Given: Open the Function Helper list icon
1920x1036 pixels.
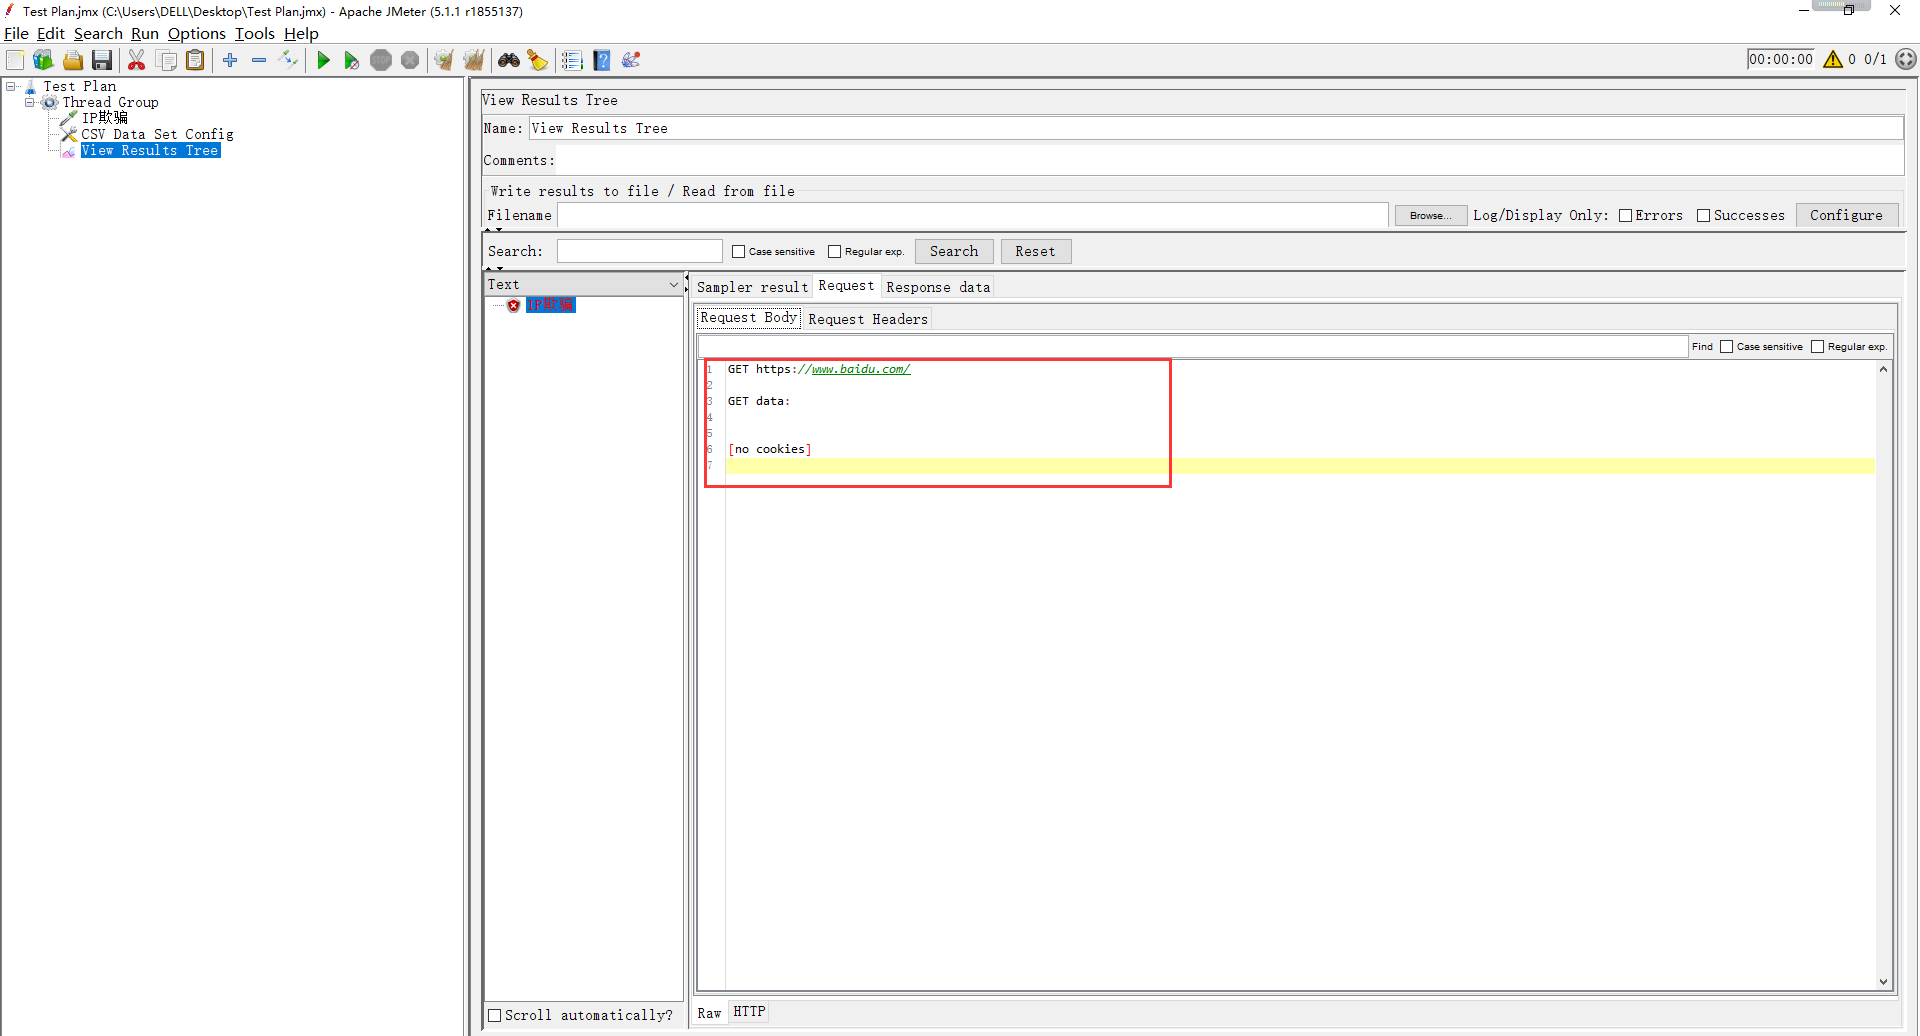Looking at the screenshot, I should [572, 60].
